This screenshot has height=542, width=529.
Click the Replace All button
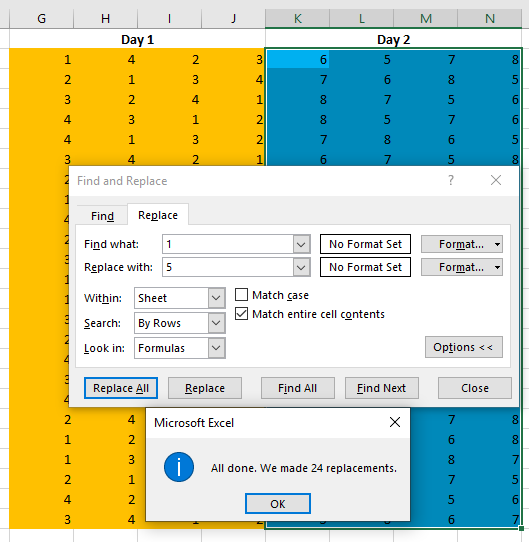[121, 388]
